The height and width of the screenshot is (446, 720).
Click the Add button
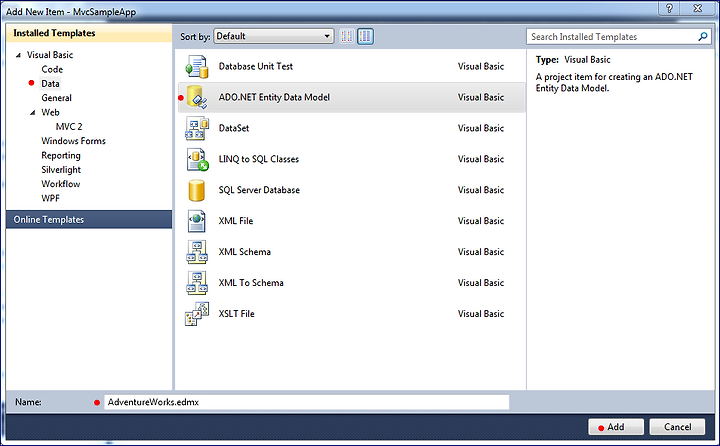616,427
